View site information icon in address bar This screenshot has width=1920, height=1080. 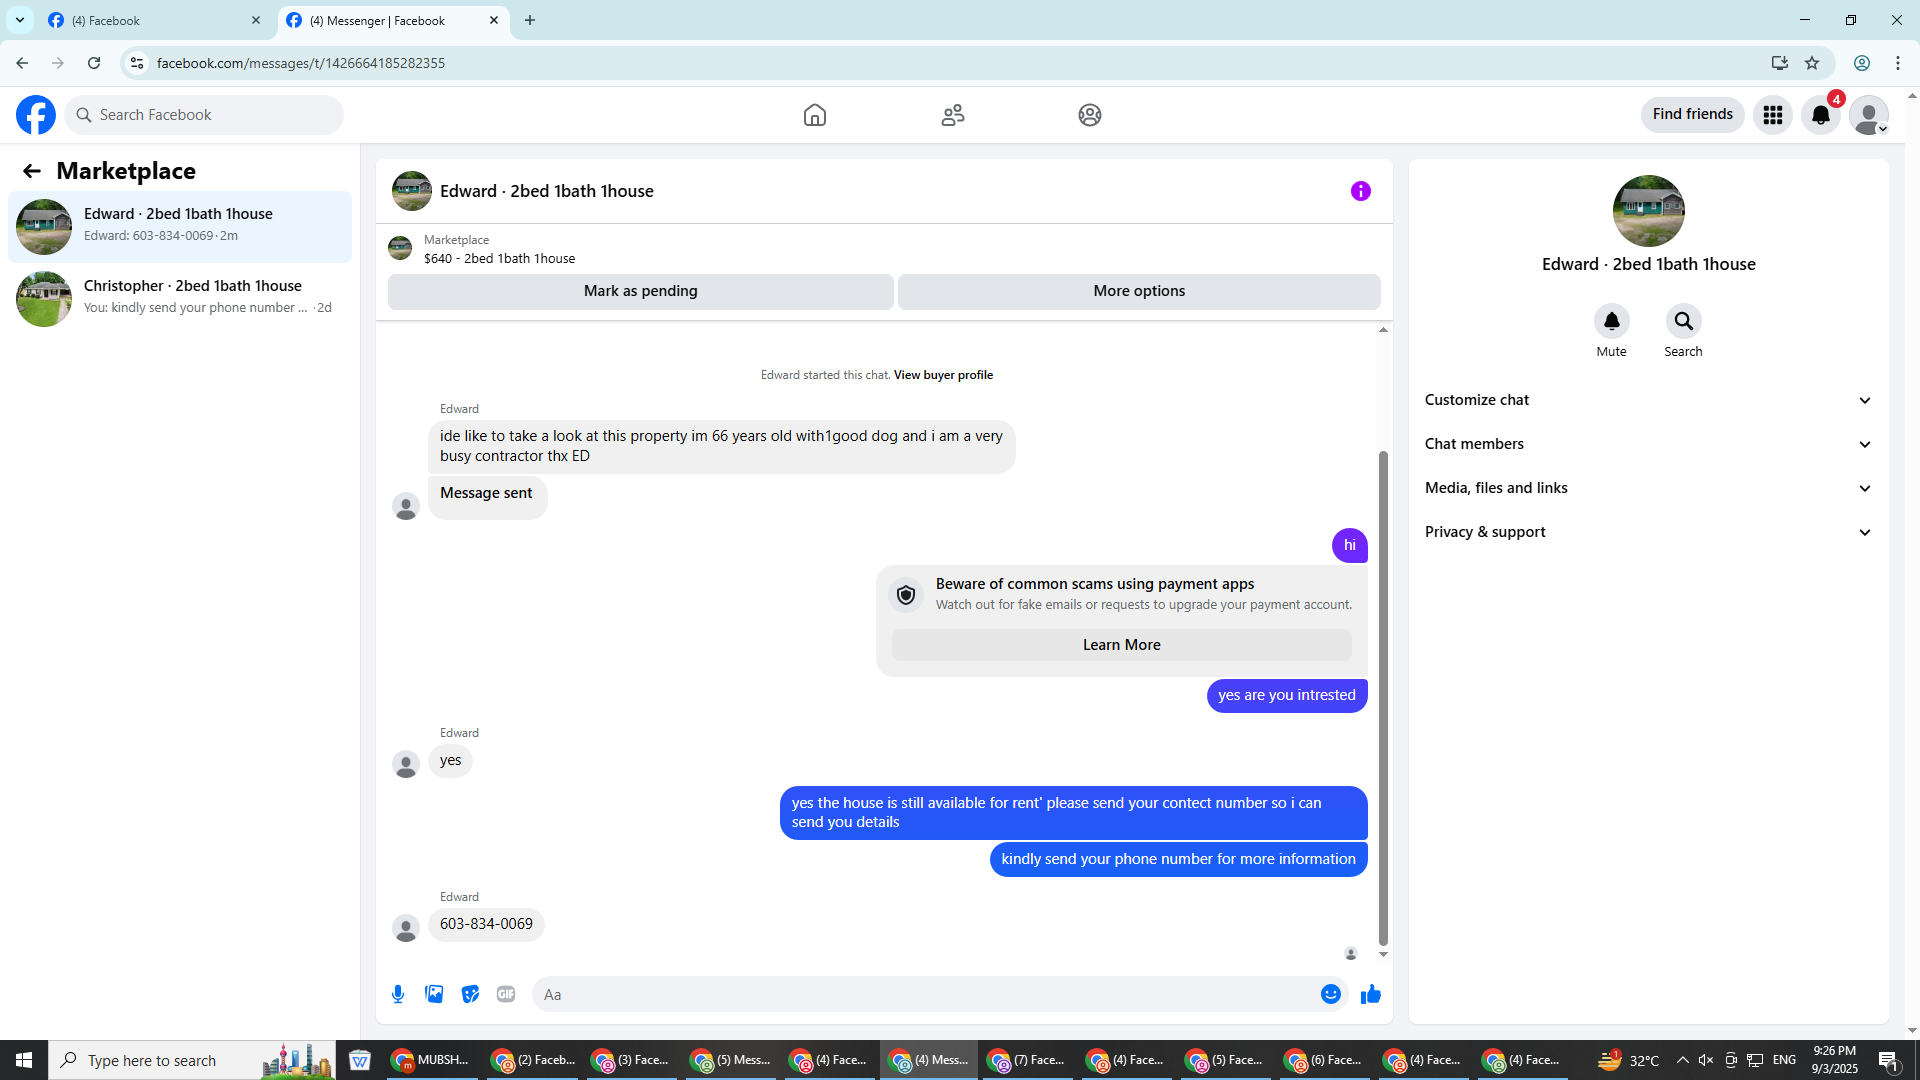pos(137,63)
